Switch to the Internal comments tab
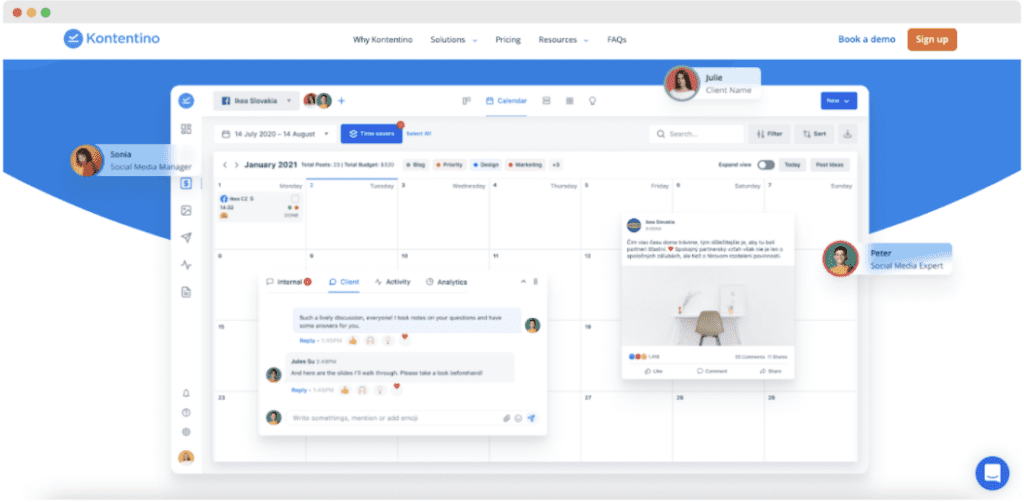 [x=289, y=282]
